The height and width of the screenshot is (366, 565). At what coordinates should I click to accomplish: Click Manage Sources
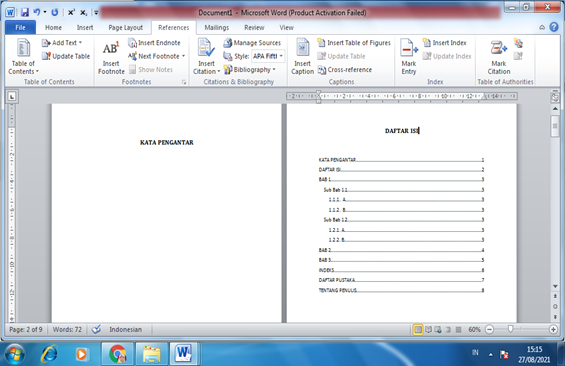252,43
